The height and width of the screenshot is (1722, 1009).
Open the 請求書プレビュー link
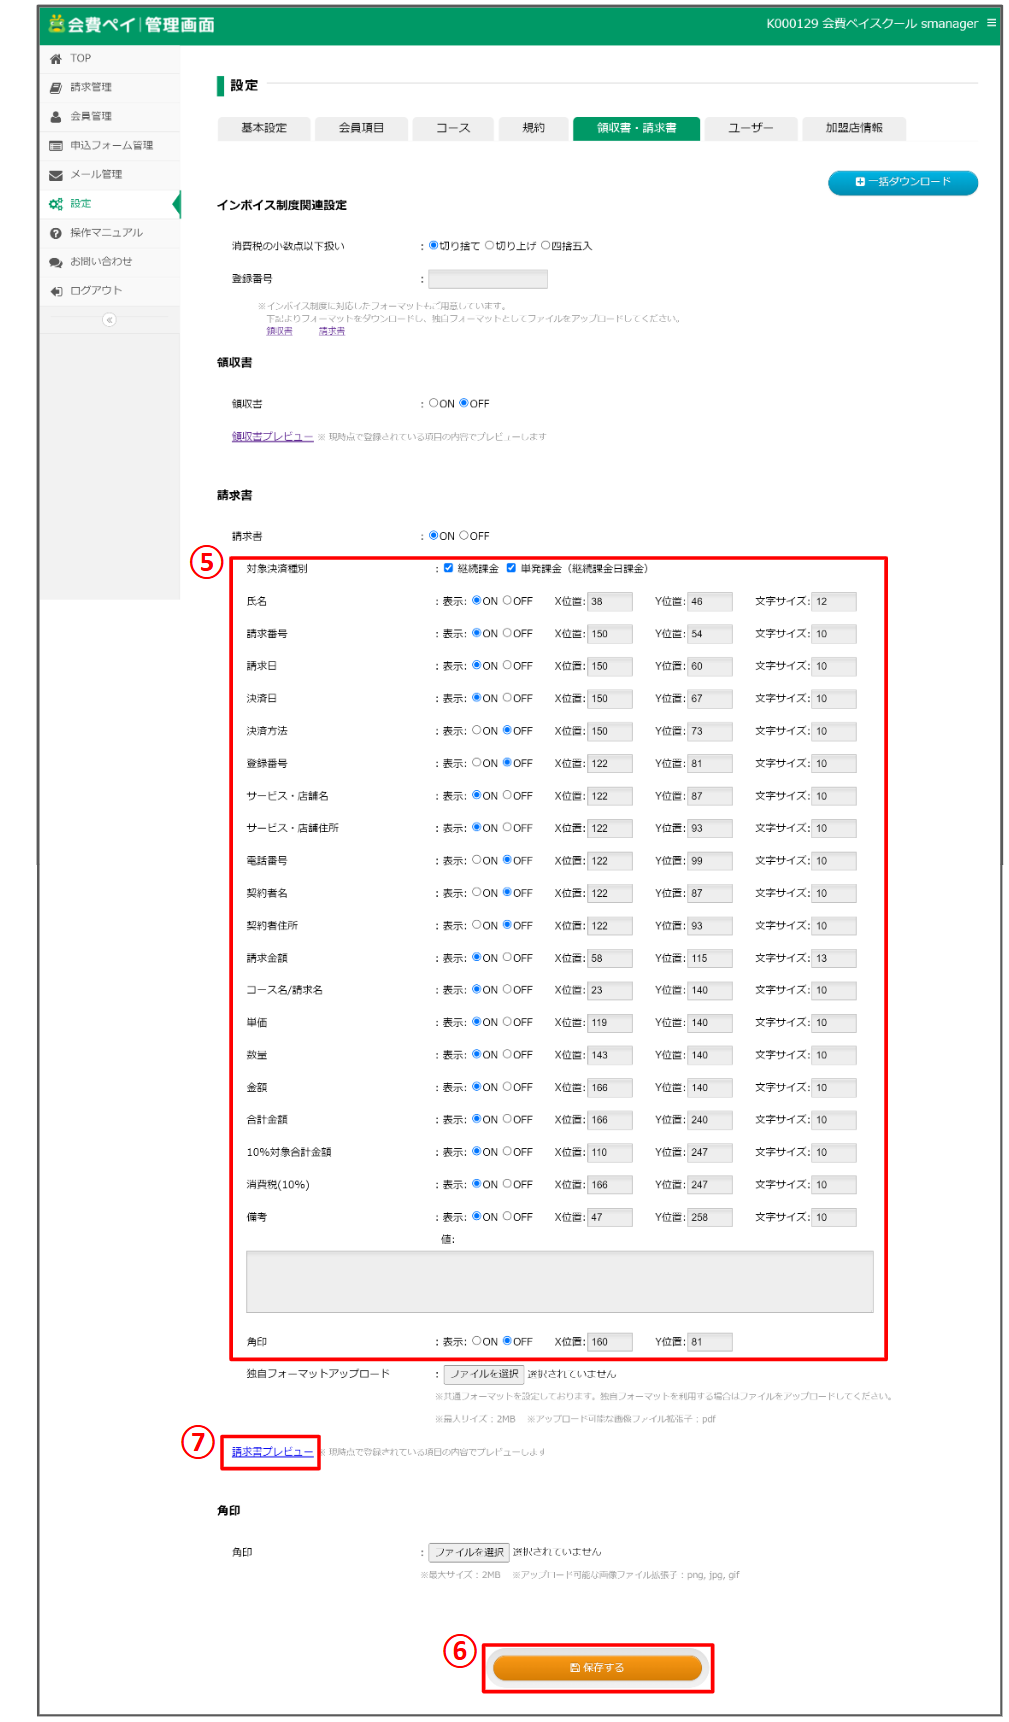[272, 1452]
